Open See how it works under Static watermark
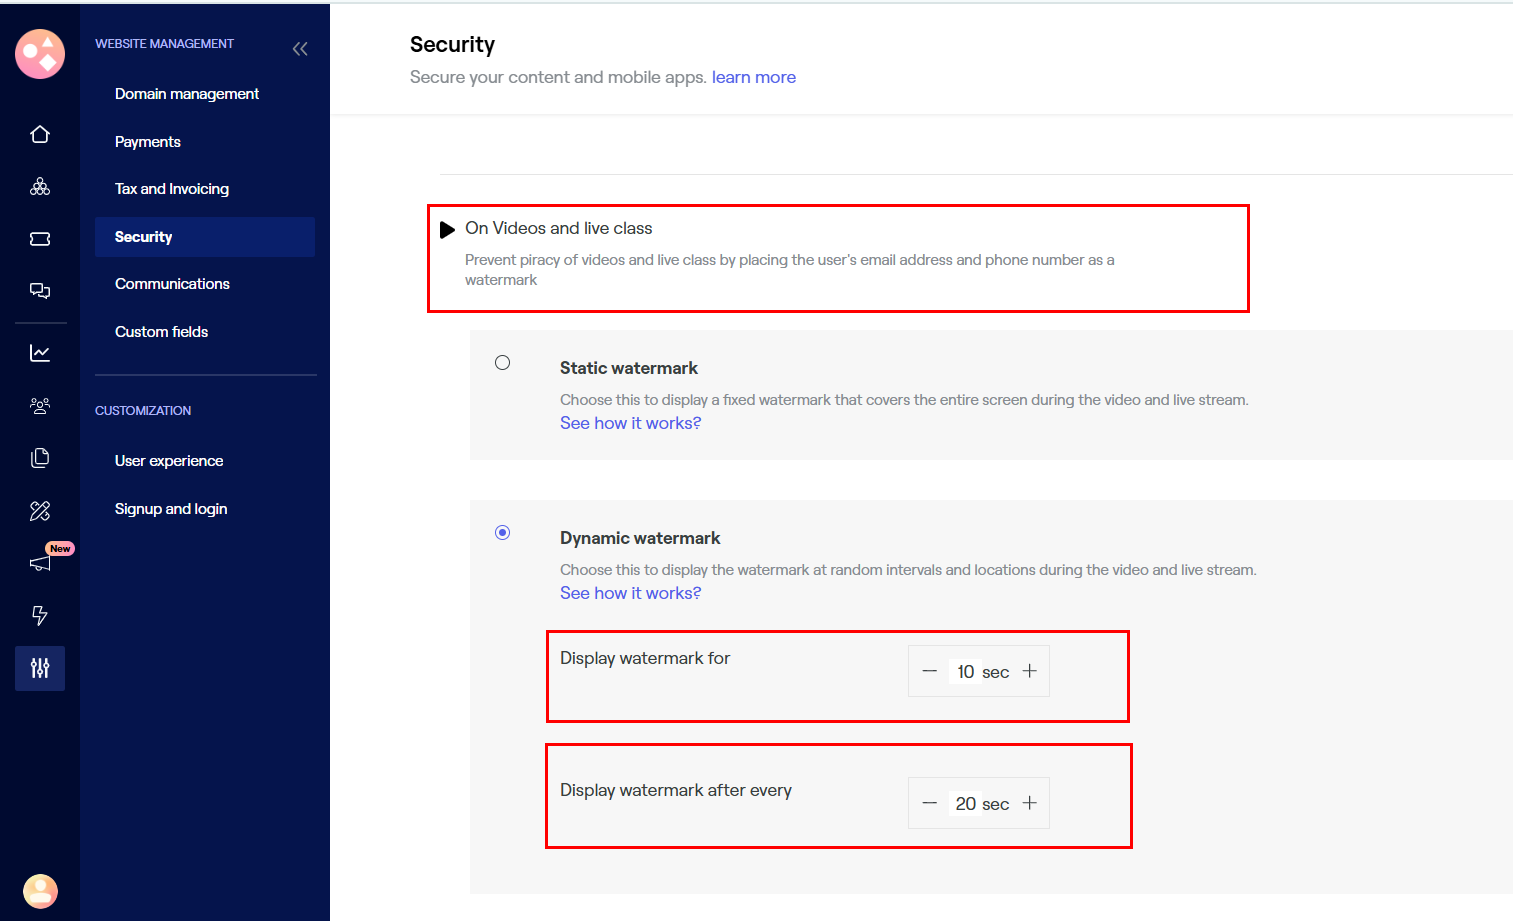 pos(630,423)
